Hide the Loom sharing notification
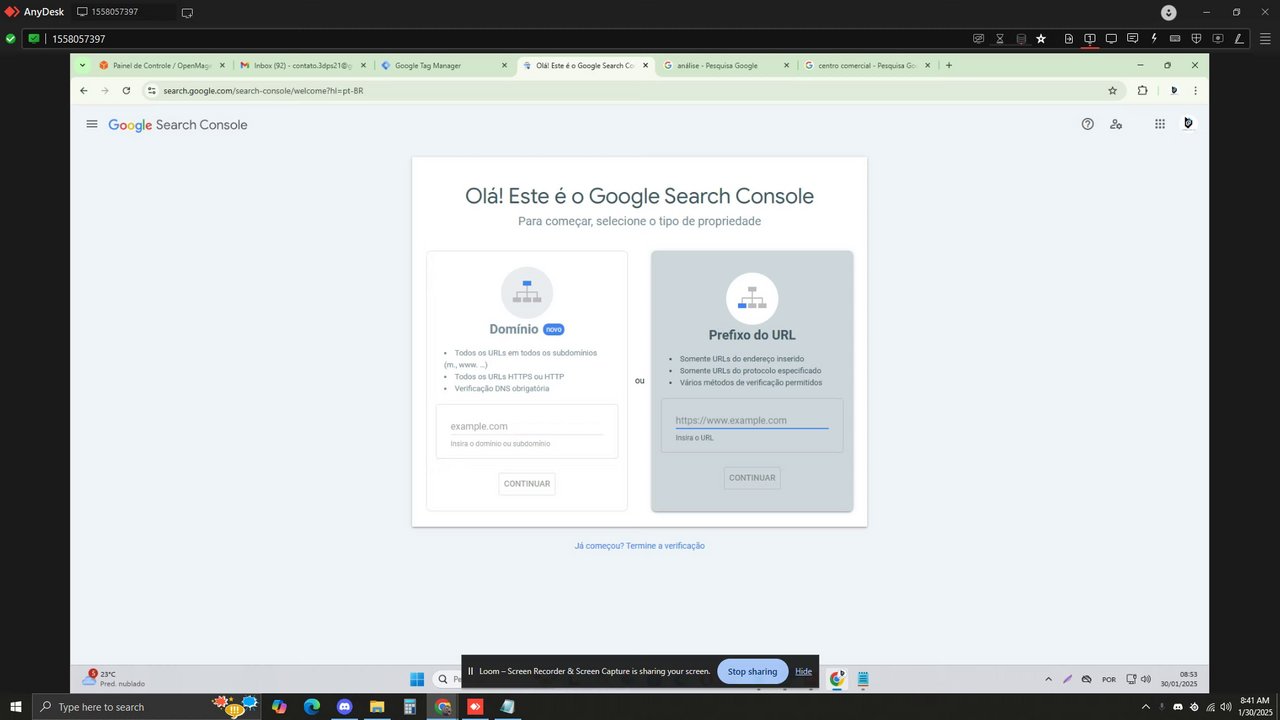The width and height of the screenshot is (1280, 720). [x=803, y=671]
